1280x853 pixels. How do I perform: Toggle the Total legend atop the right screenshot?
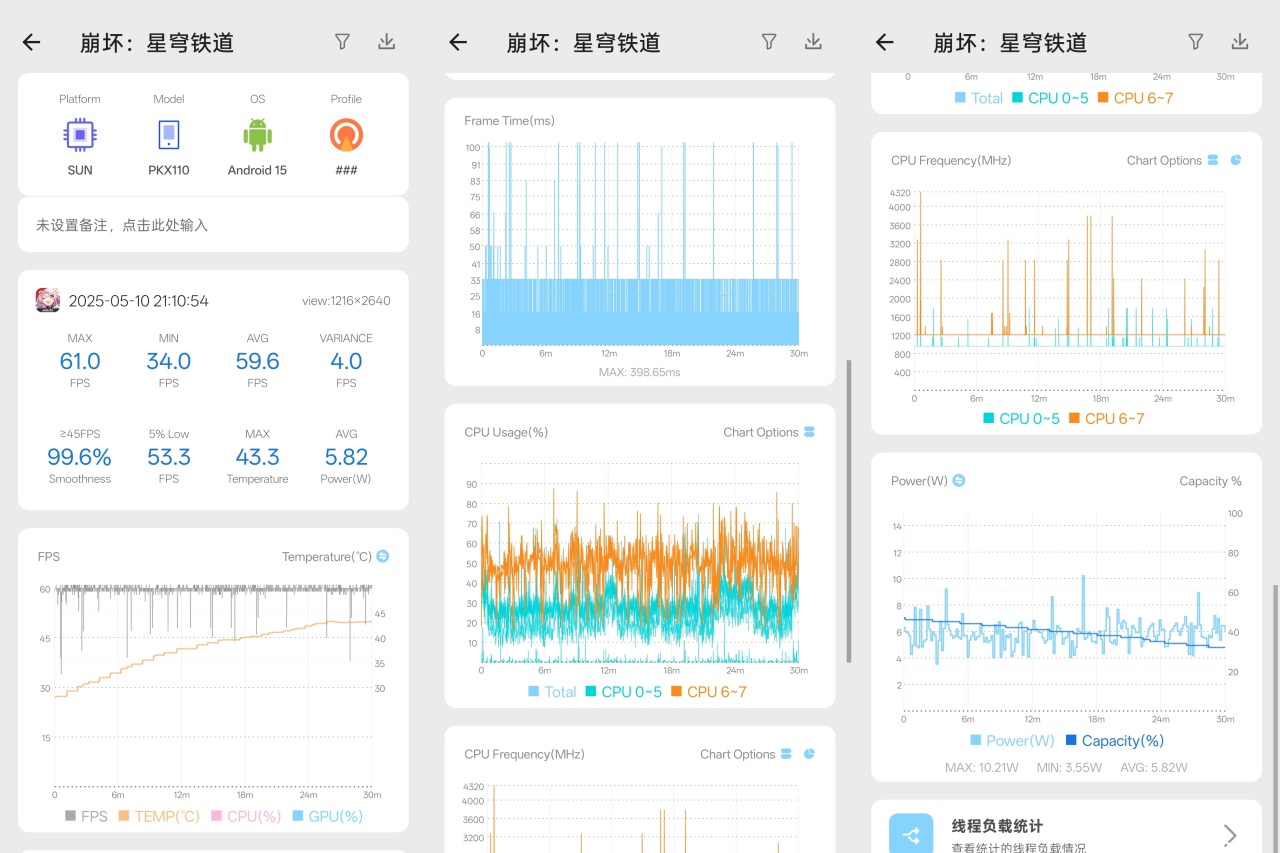pos(979,98)
